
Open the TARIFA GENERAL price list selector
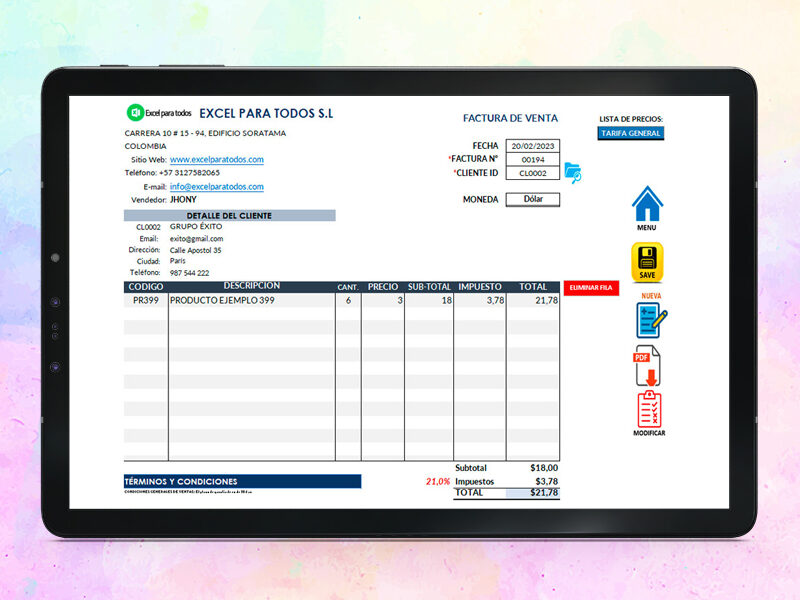pyautogui.click(x=631, y=133)
